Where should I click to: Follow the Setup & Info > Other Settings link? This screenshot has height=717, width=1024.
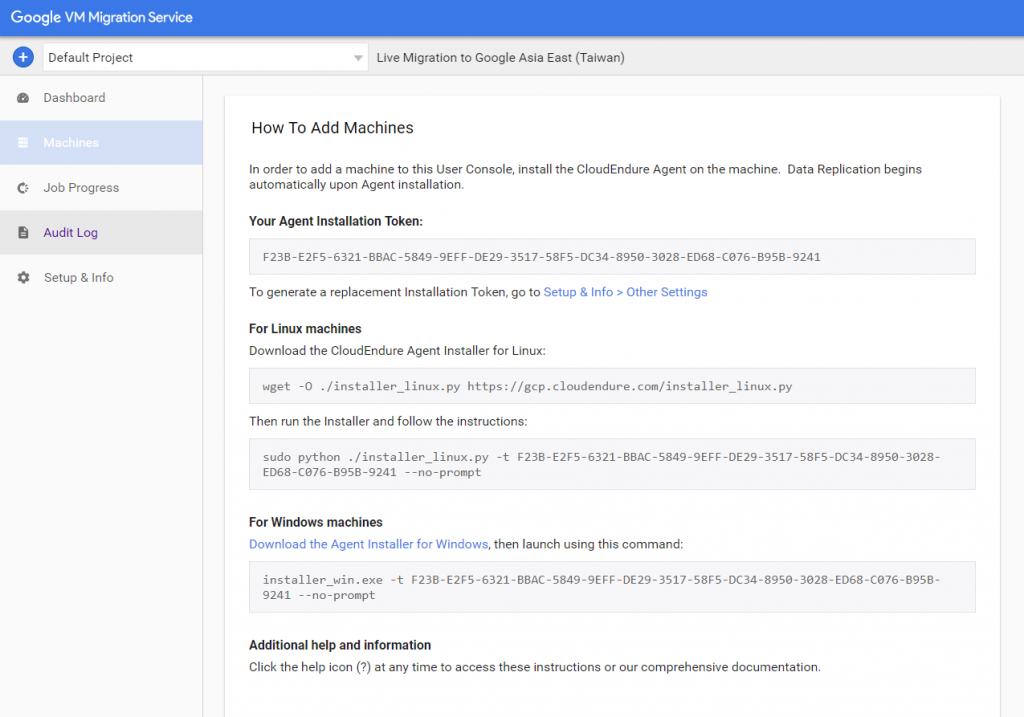625,292
